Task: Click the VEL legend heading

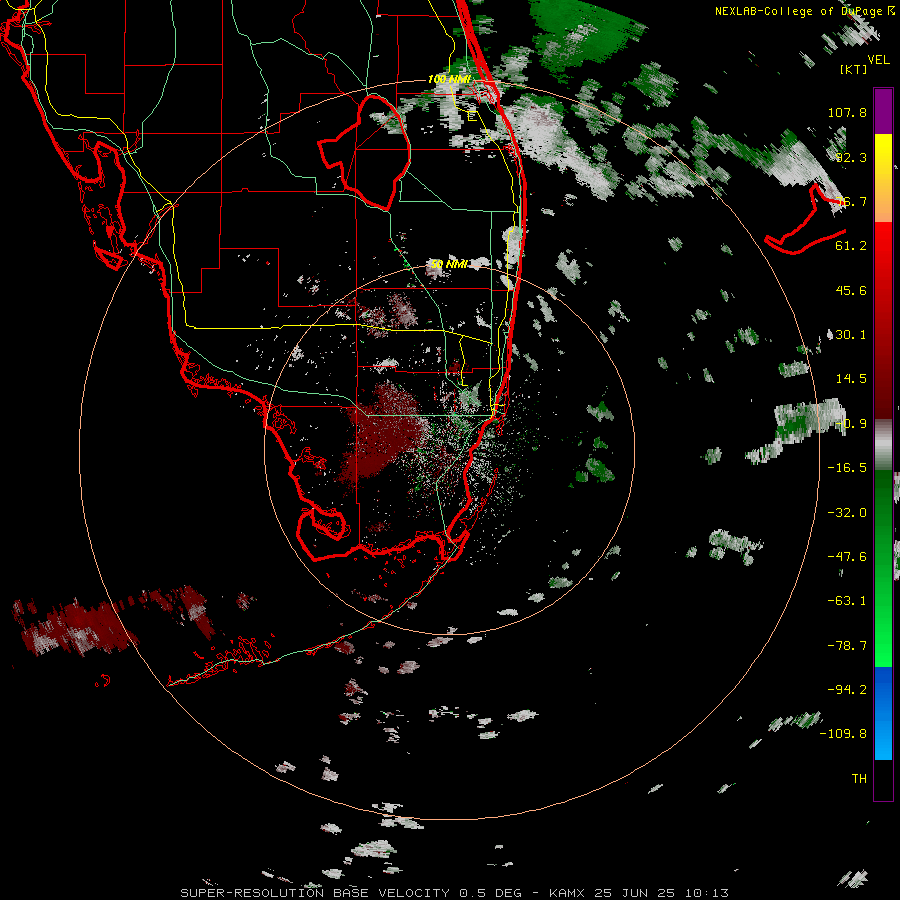Action: pyautogui.click(x=878, y=59)
